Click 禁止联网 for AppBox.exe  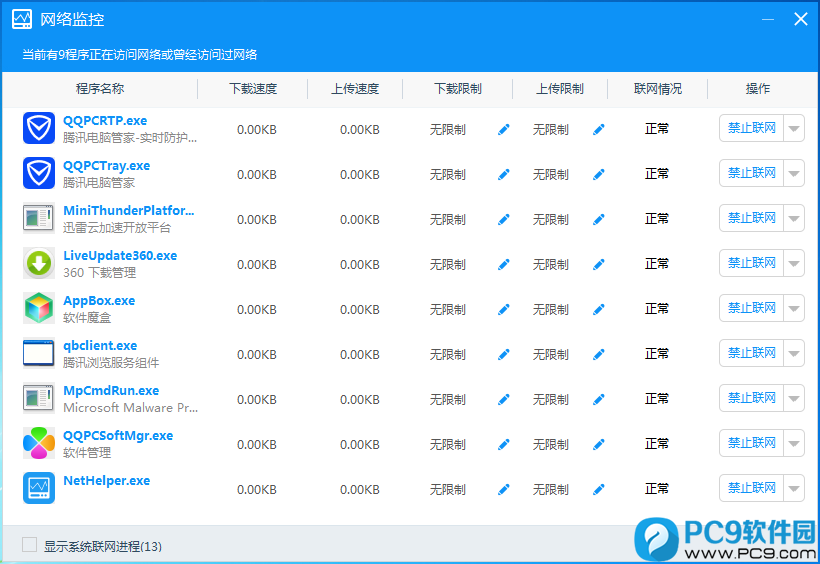coord(751,308)
